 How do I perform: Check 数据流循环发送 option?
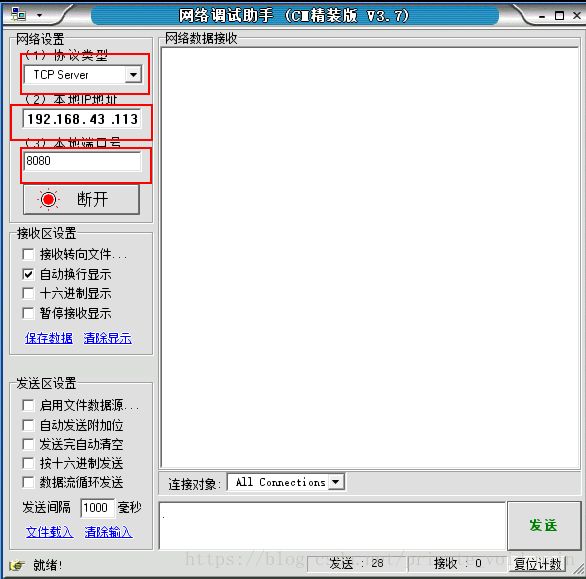click(28, 482)
